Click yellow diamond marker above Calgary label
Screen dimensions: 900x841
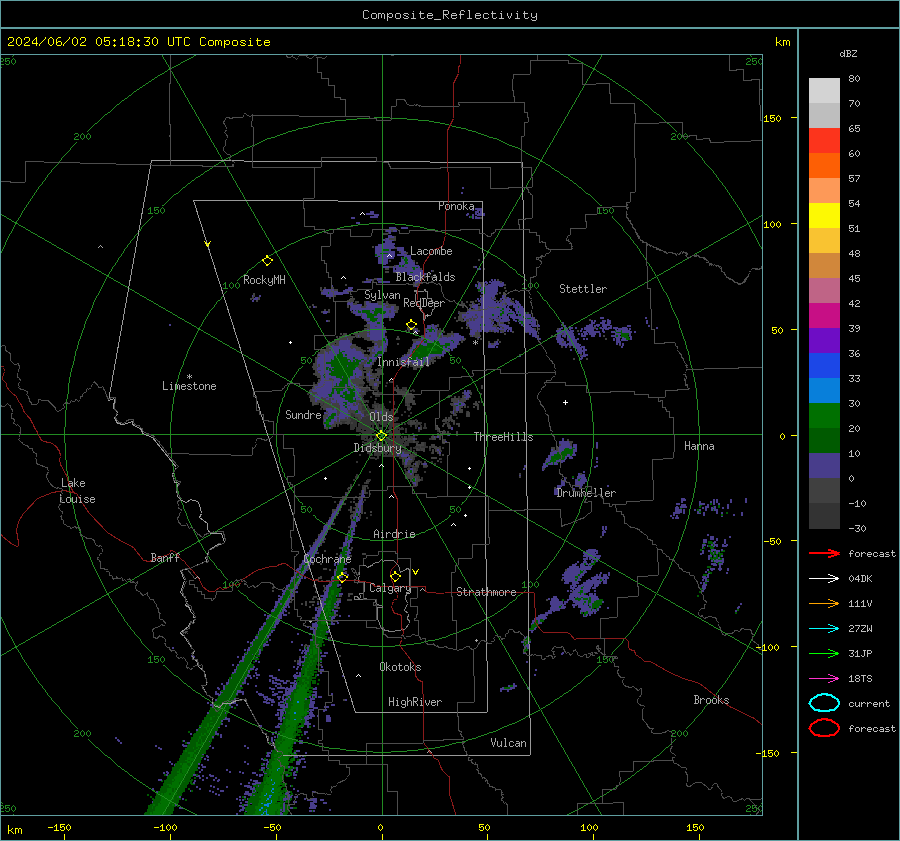click(x=395, y=576)
